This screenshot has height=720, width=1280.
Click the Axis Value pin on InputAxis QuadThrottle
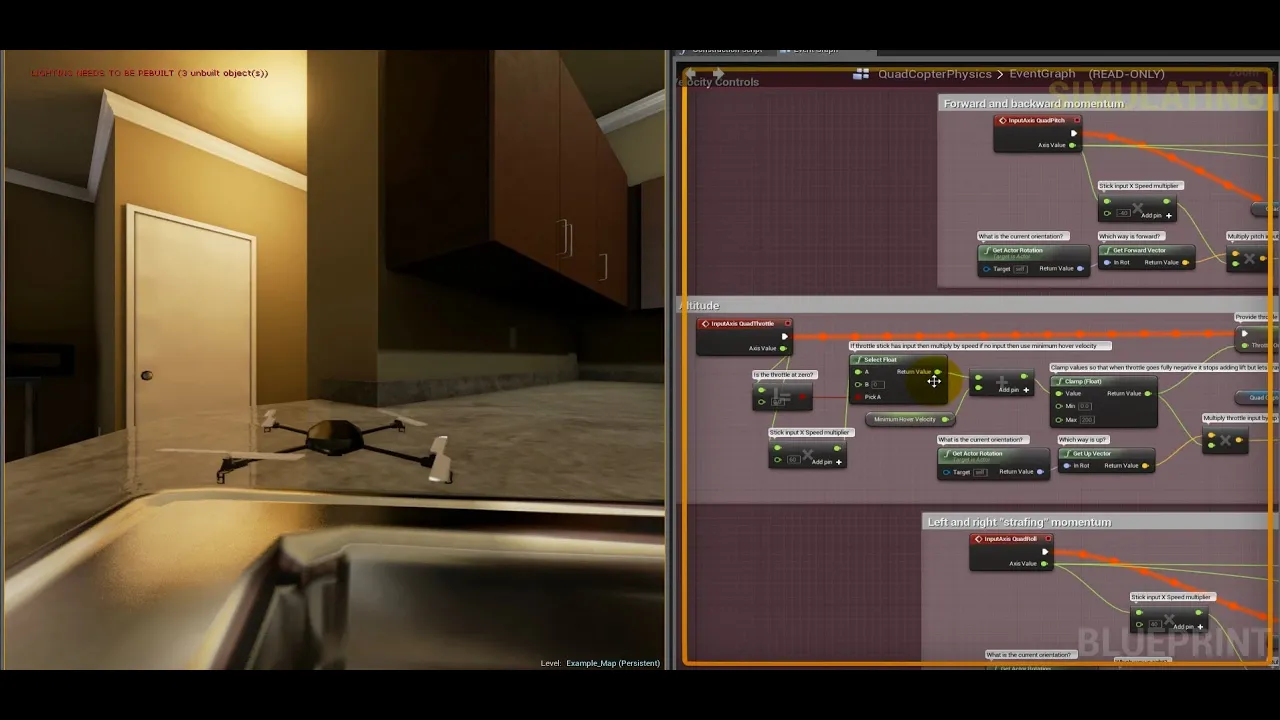coord(783,349)
